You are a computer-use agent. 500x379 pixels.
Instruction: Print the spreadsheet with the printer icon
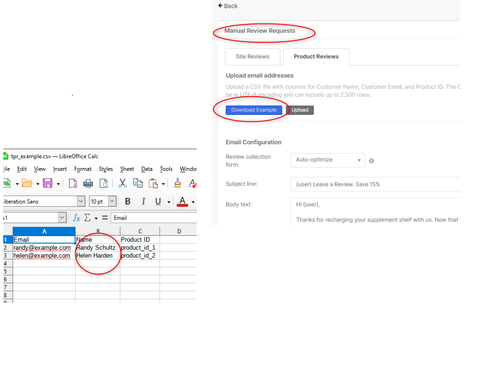[88, 183]
